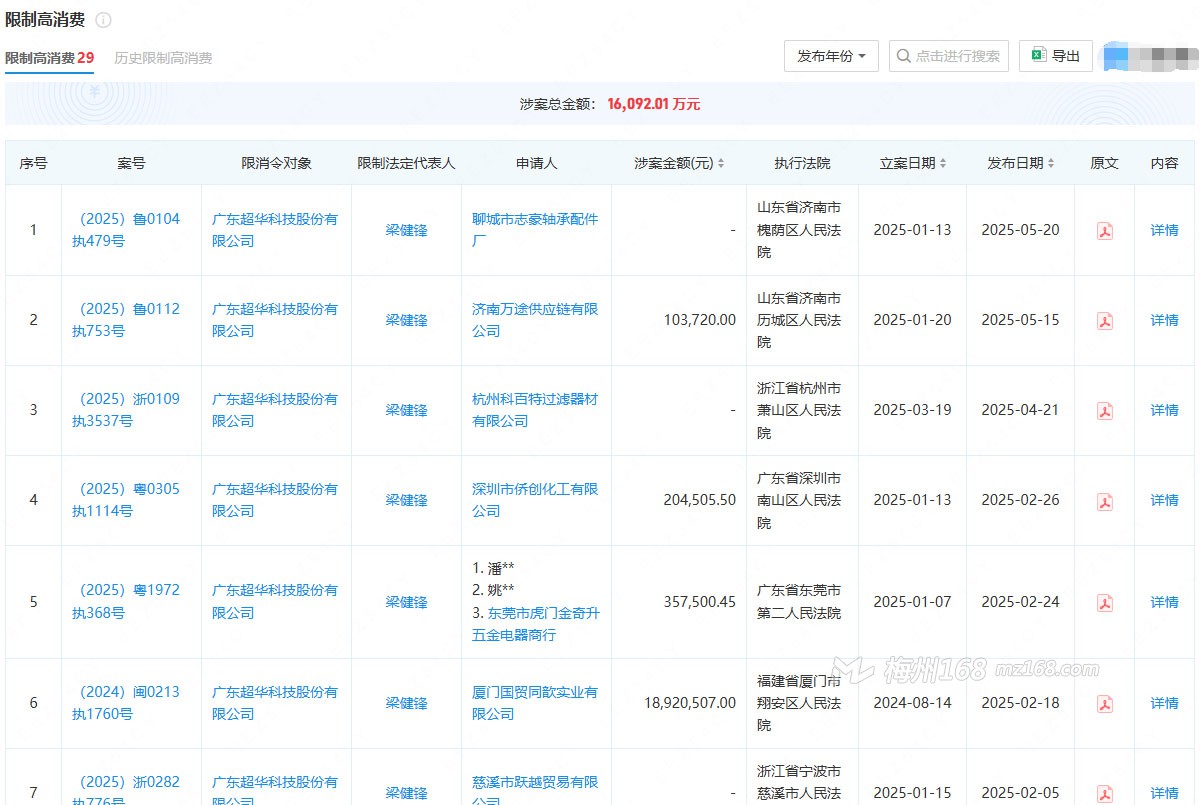Select court 山东省济南市槐荫区人民法院
The height and width of the screenshot is (805, 1200).
[x=799, y=230]
